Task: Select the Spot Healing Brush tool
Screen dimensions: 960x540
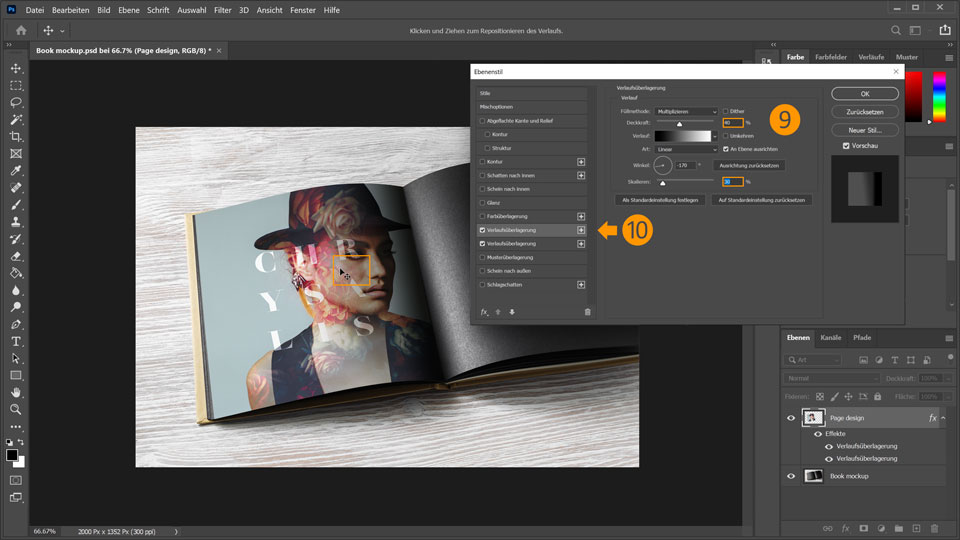Action: point(16,188)
